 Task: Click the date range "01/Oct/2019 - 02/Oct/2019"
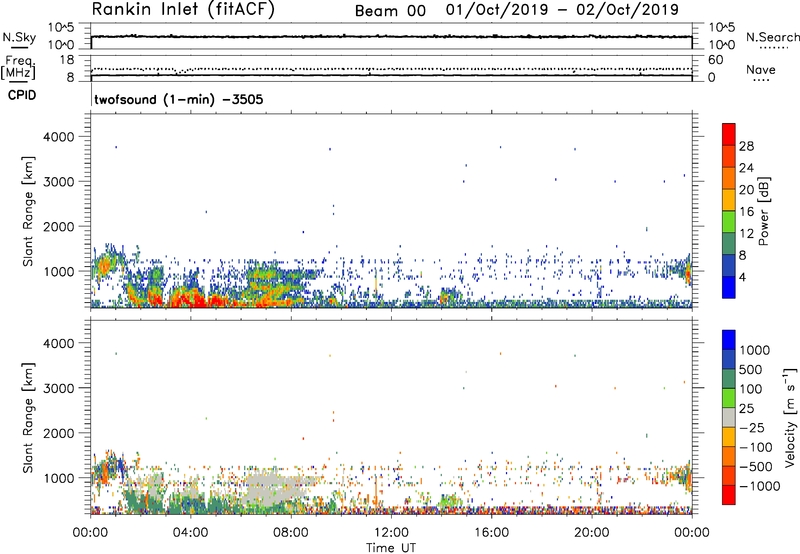(562, 10)
